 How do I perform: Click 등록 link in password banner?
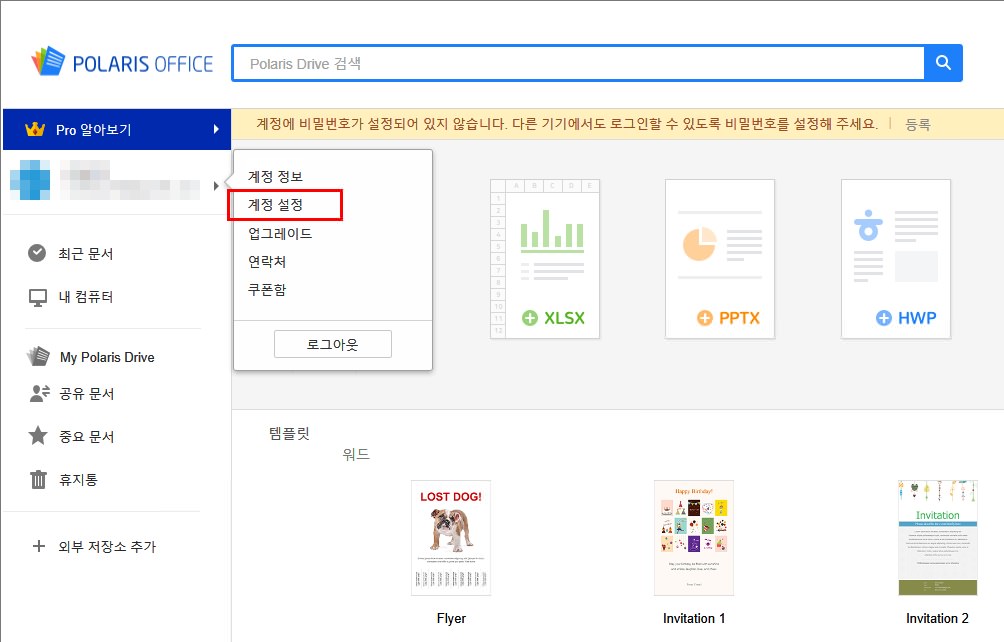click(x=918, y=124)
